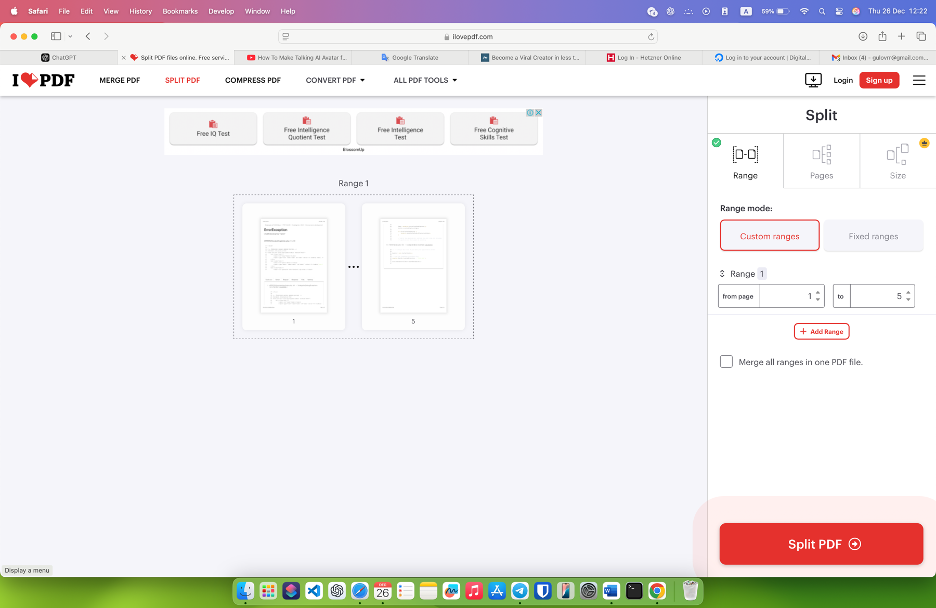Open the hamburger menu in iLovePDF header
The height and width of the screenshot is (608, 936).
(x=919, y=80)
